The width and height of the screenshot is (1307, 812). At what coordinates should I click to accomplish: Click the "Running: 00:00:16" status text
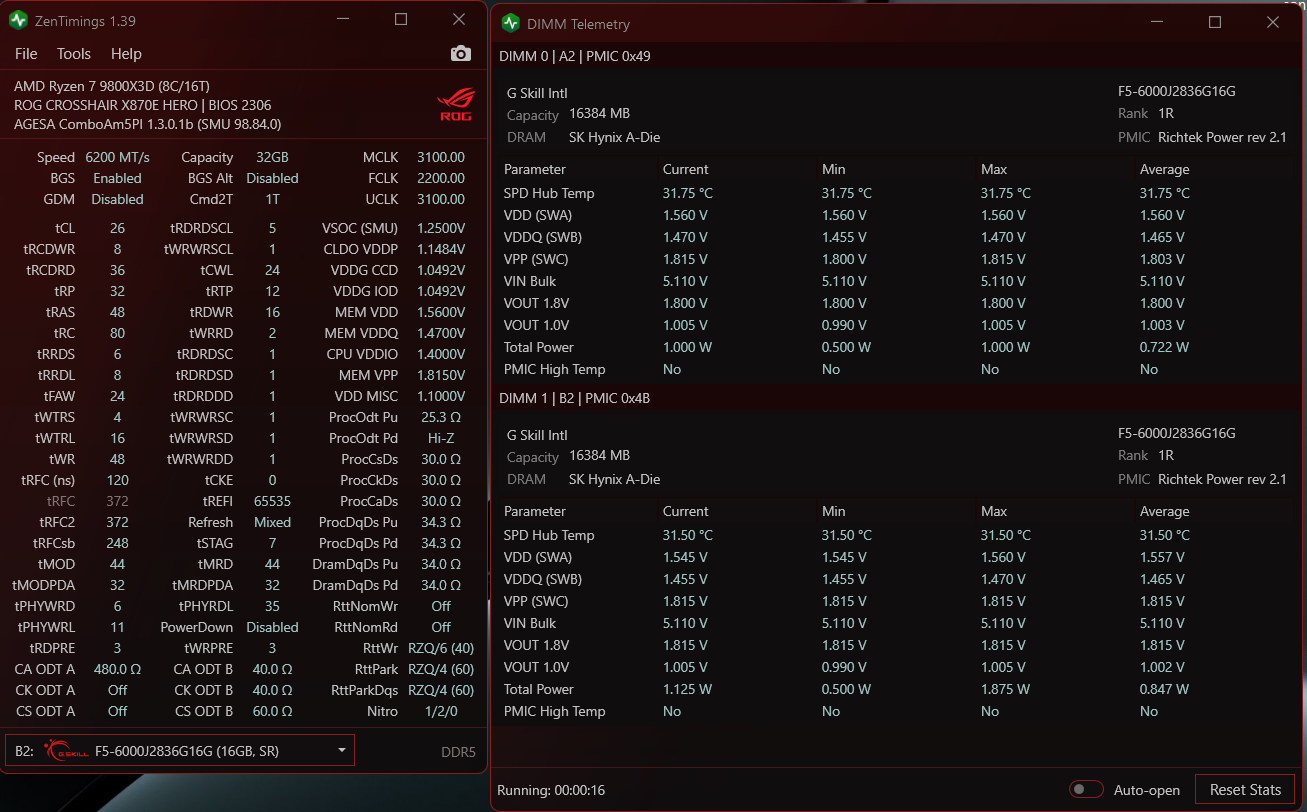point(551,790)
